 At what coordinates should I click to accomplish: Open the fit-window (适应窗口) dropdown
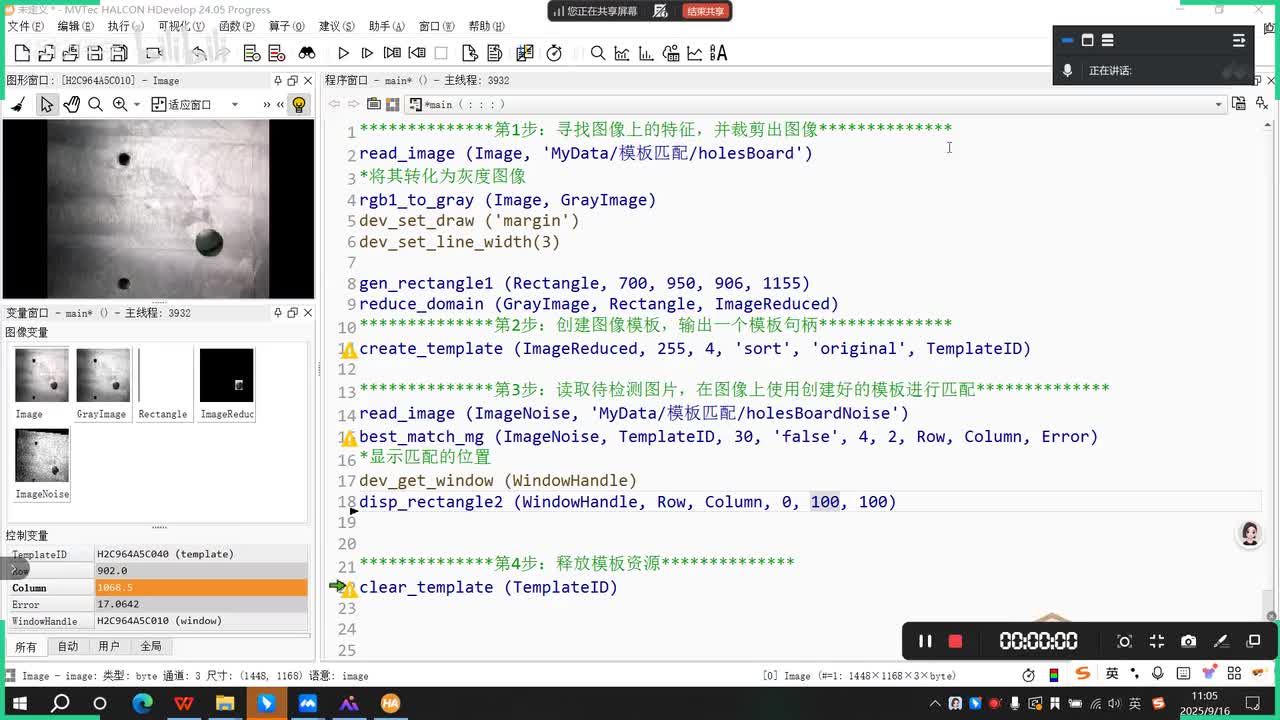[235, 104]
